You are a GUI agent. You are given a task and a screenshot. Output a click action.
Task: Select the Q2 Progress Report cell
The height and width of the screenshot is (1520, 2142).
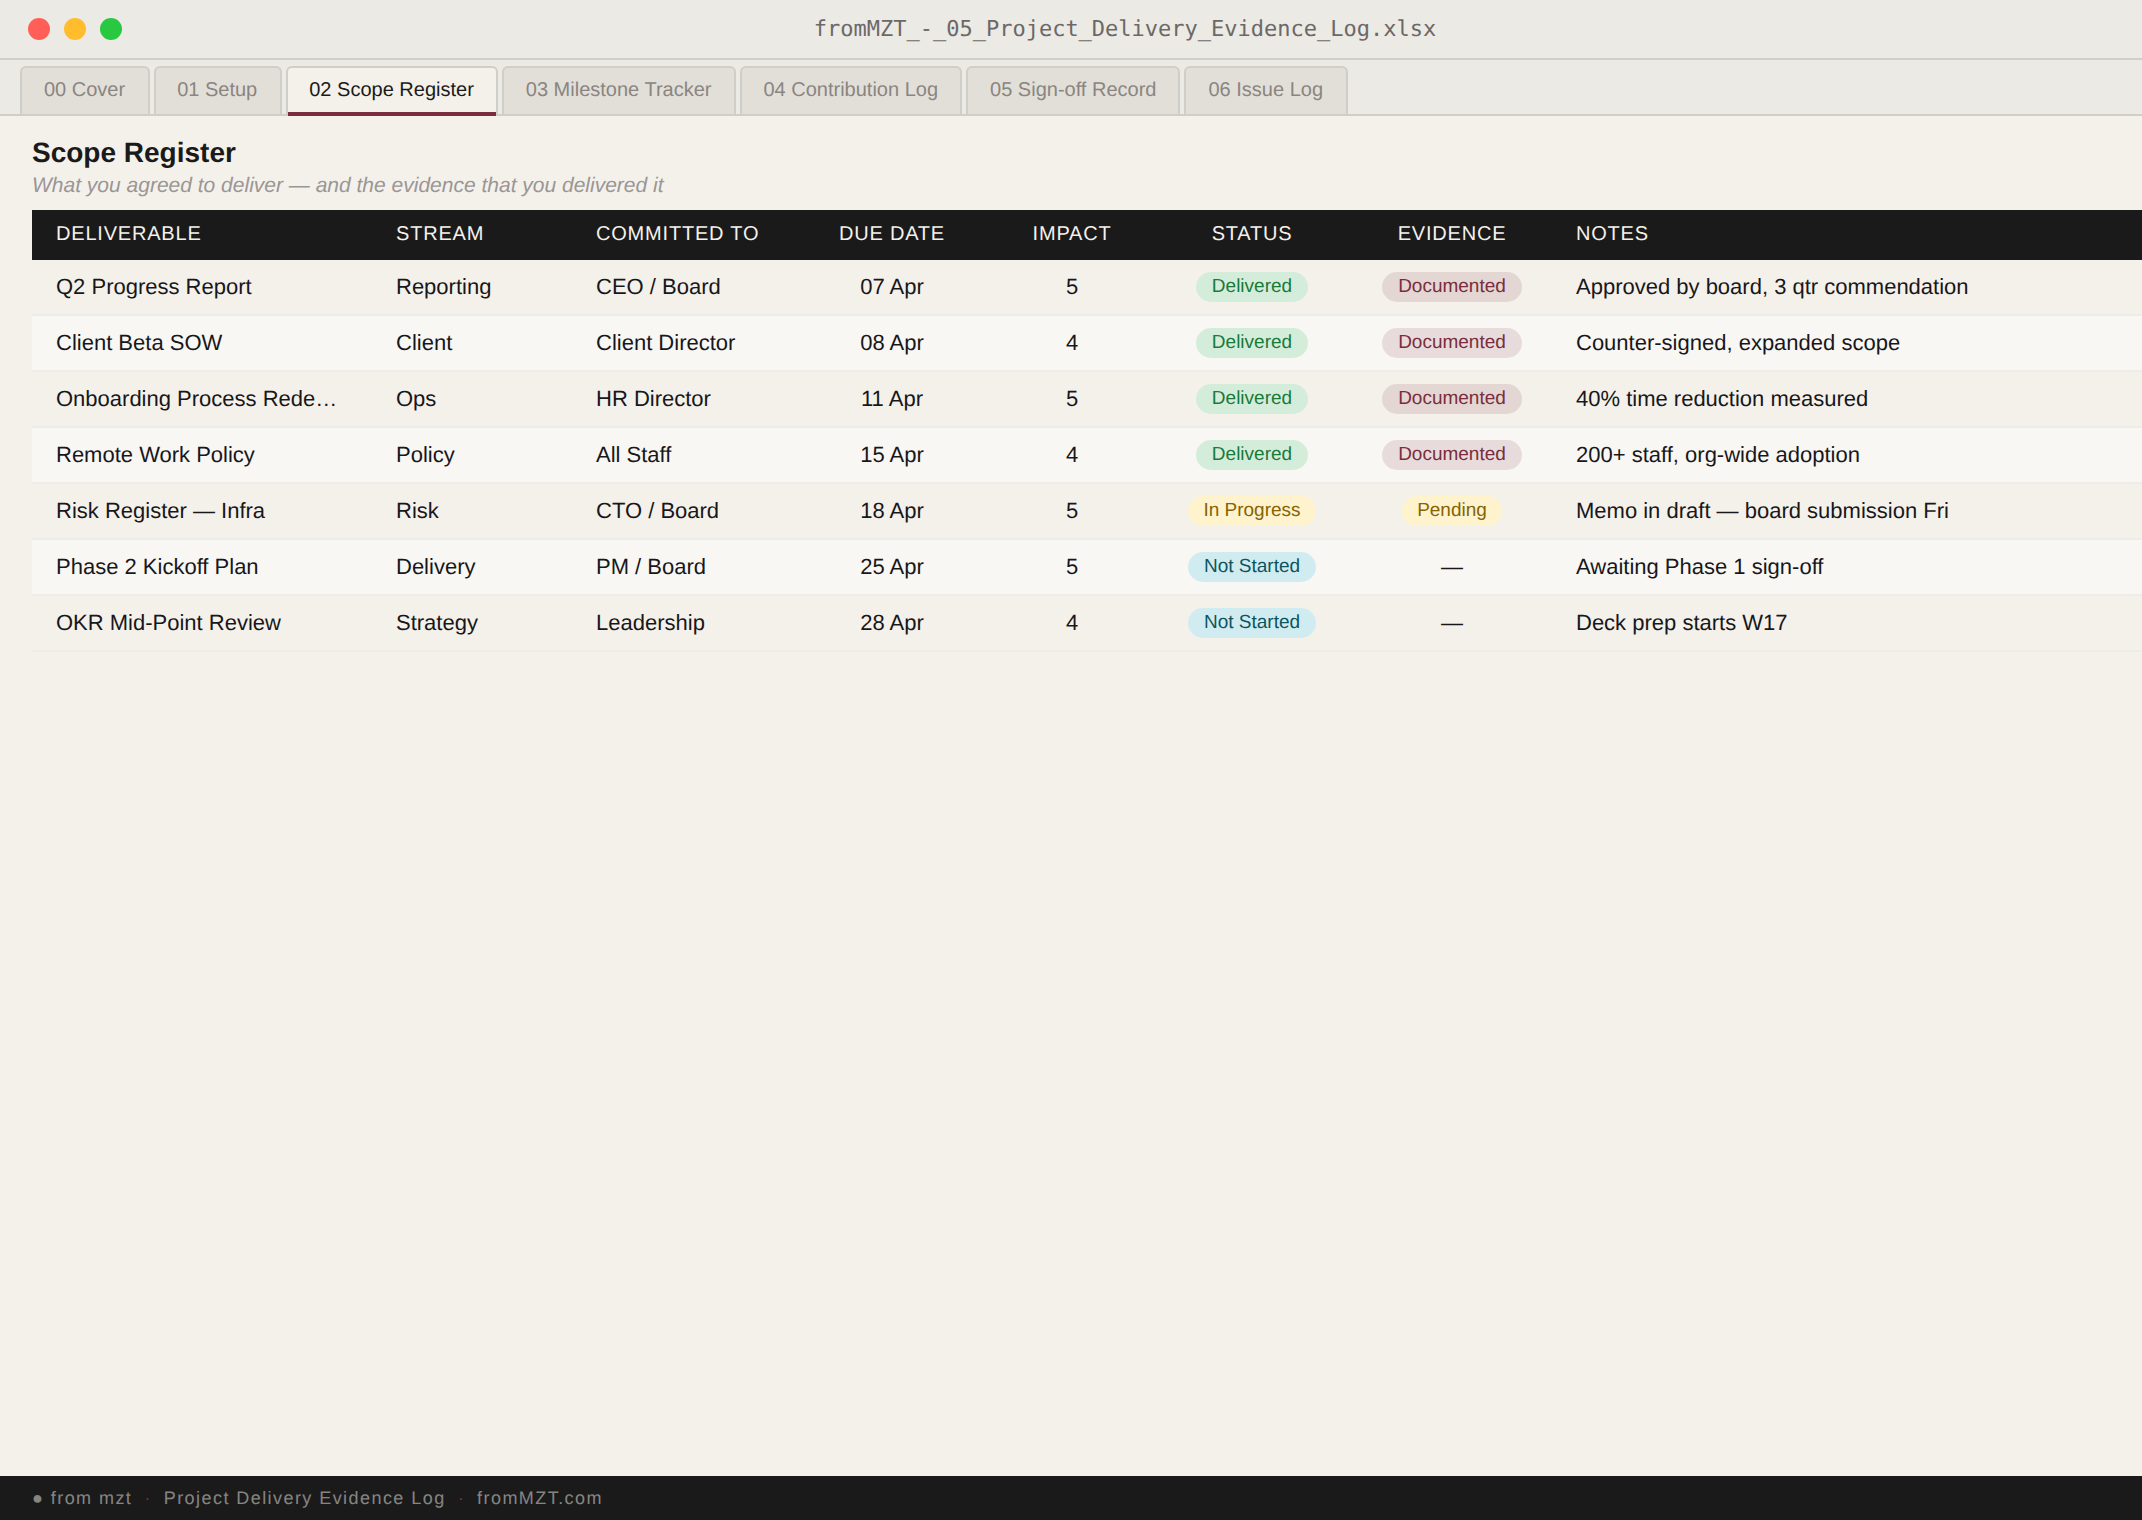pyautogui.click(x=153, y=287)
